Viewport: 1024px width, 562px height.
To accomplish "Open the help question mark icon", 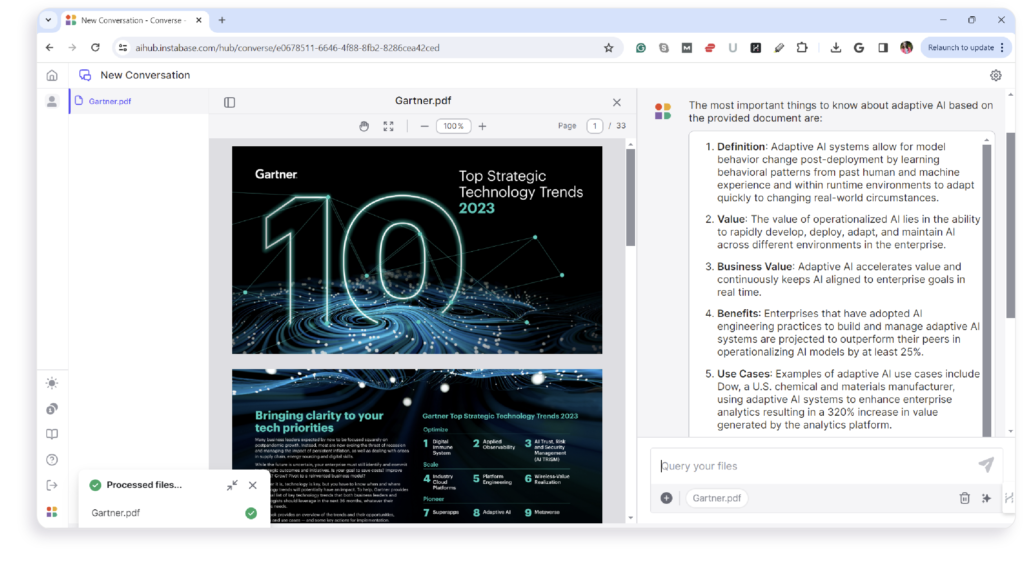I will [x=52, y=460].
